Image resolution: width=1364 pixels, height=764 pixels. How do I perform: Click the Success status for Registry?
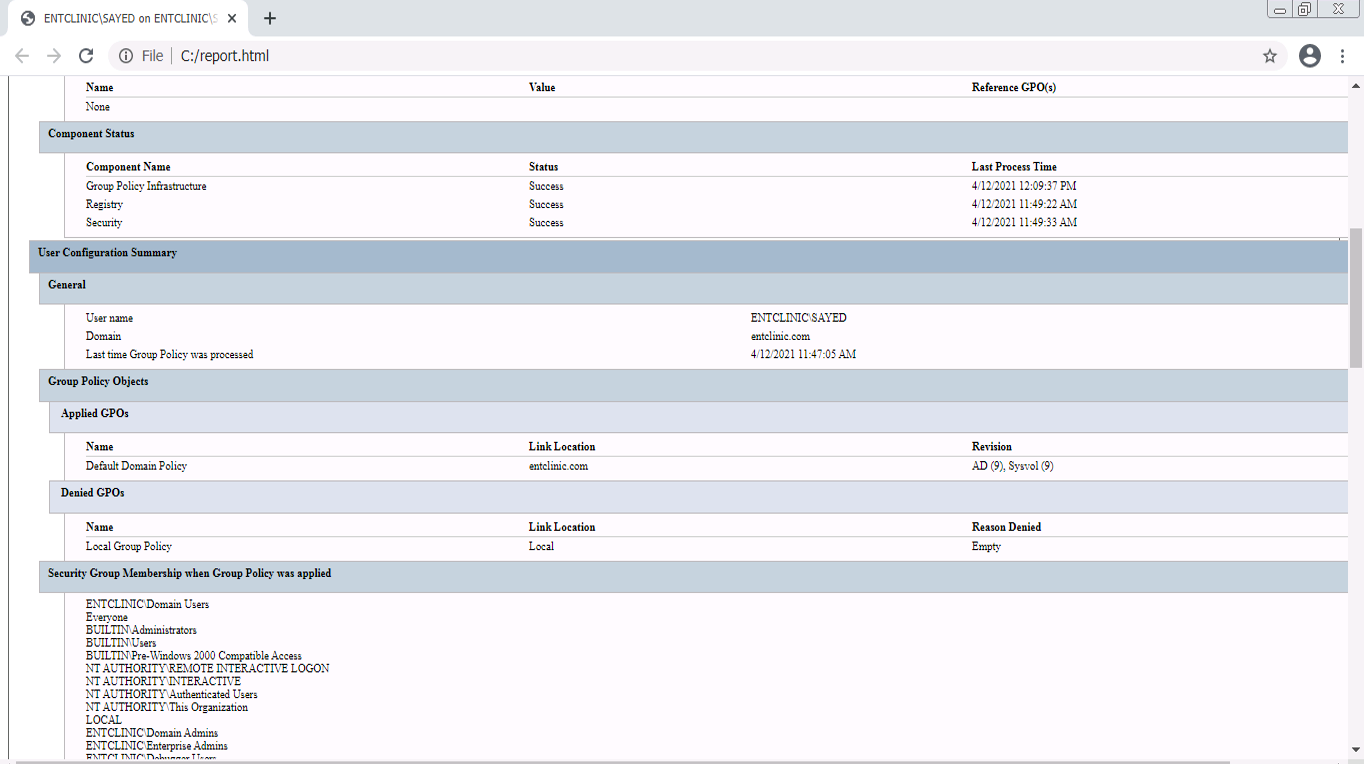(x=546, y=204)
